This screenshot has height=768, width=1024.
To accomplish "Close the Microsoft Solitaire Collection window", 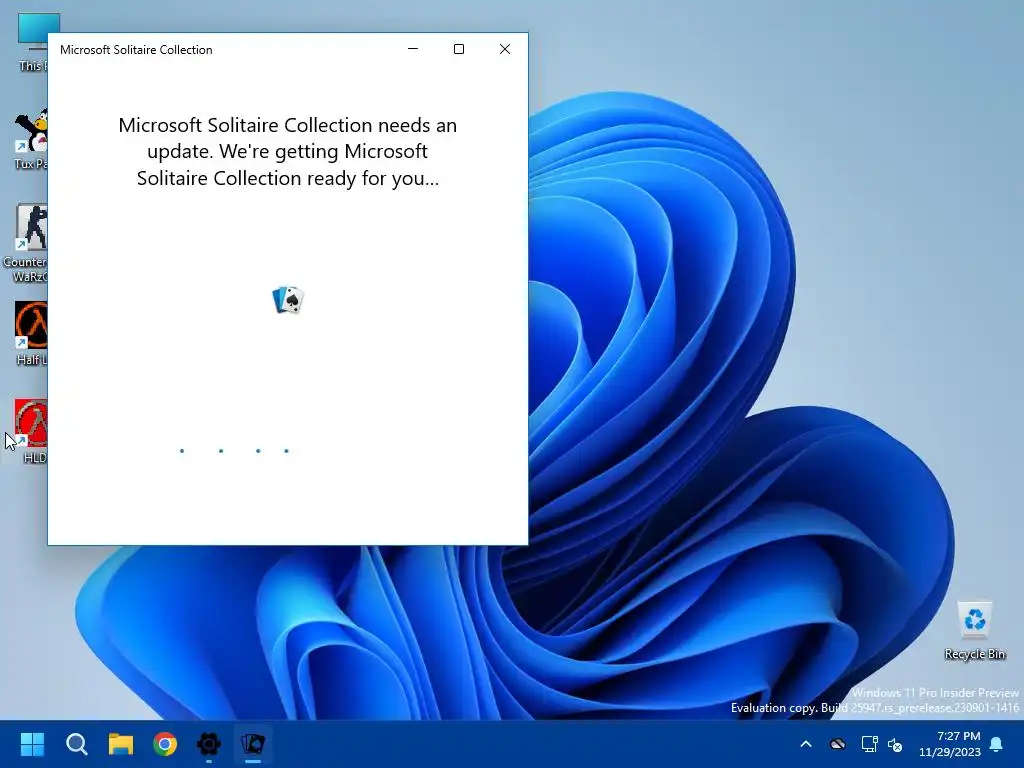I will (x=505, y=49).
